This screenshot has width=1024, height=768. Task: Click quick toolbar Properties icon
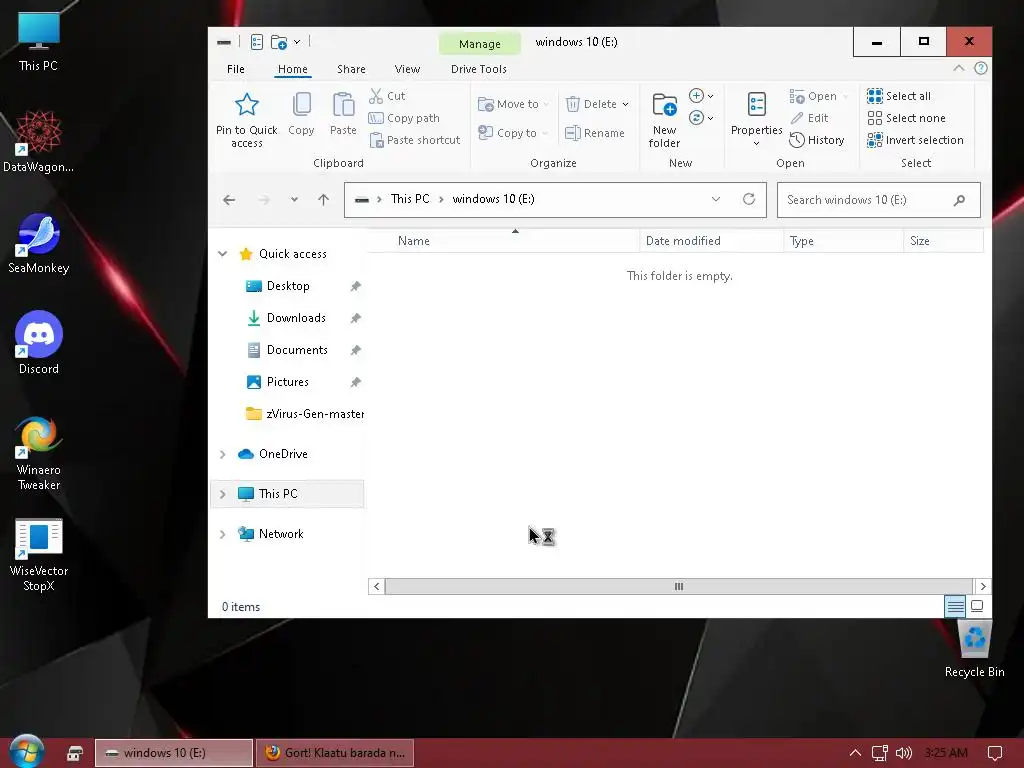pos(257,42)
